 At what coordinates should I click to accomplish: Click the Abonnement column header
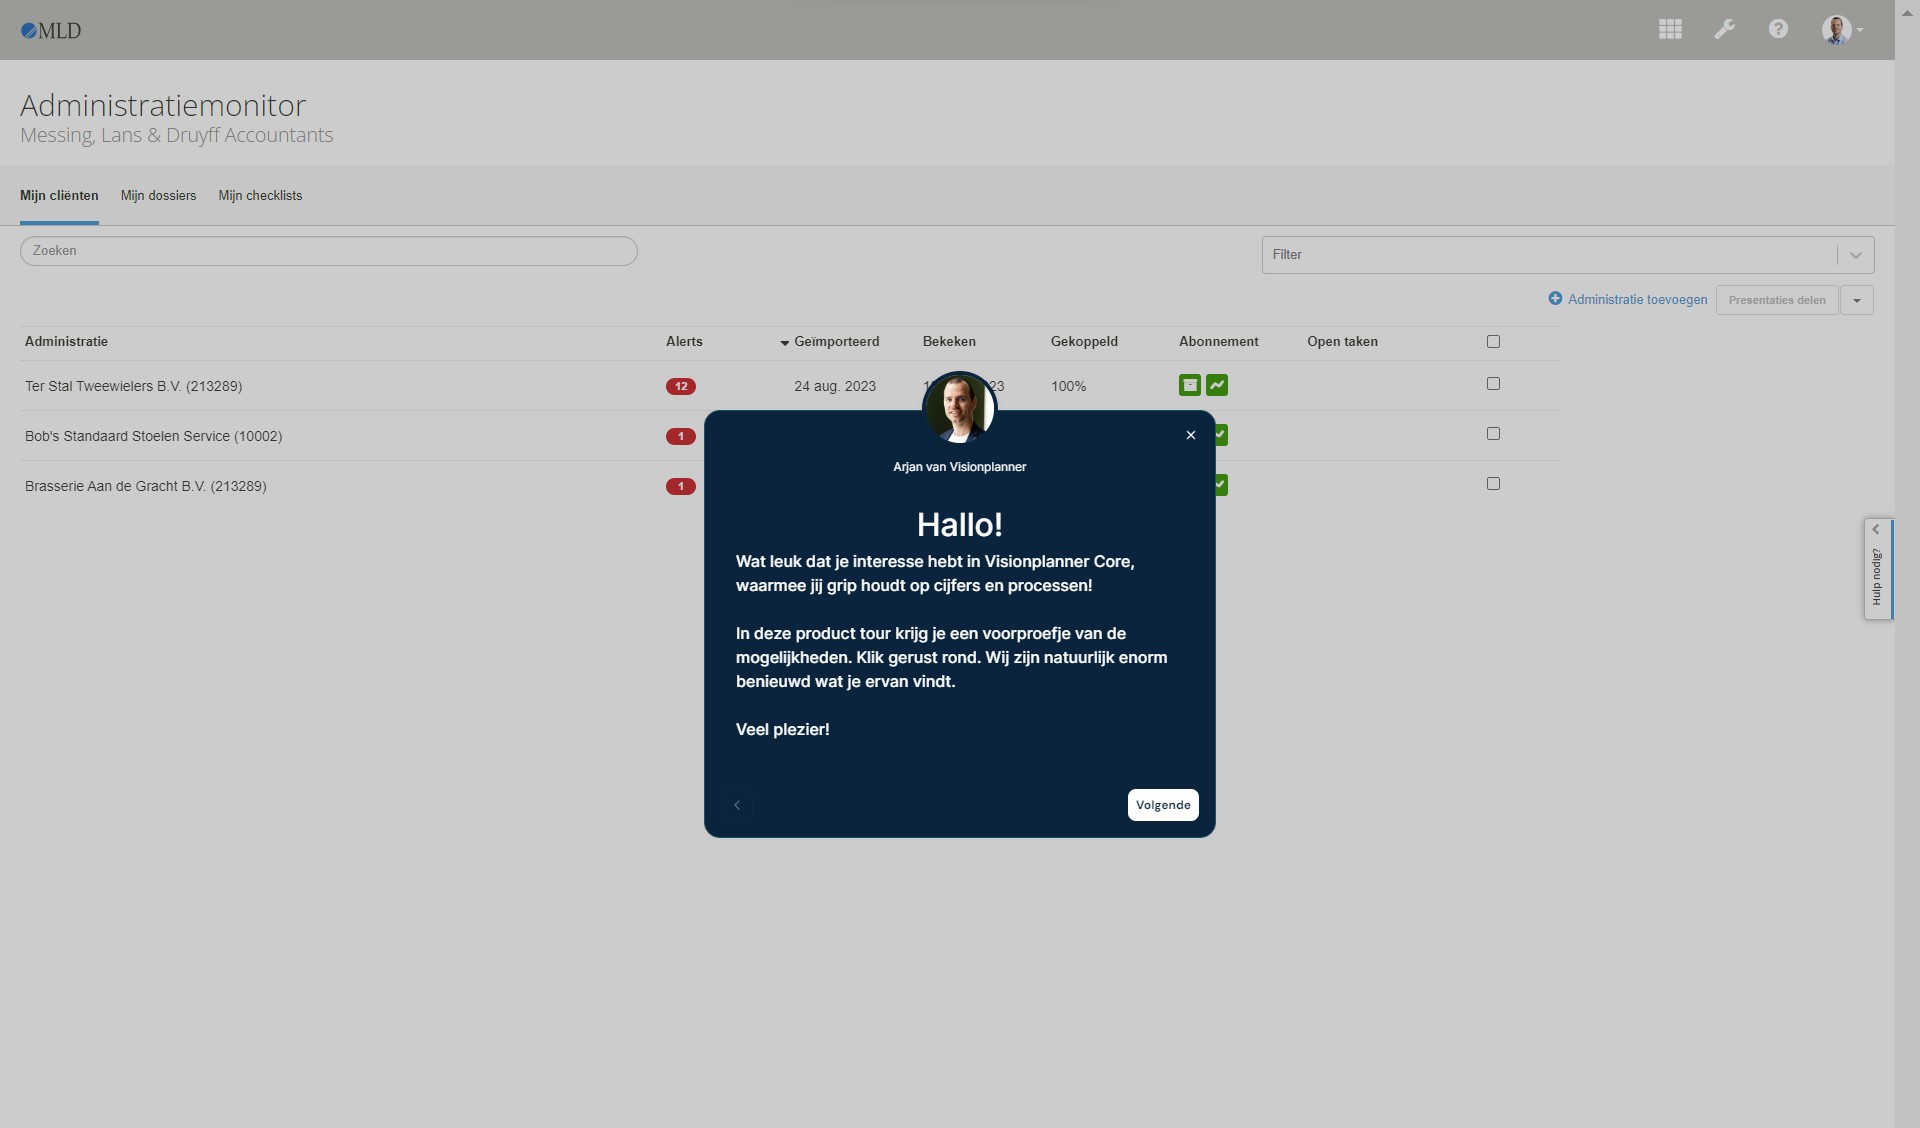click(x=1218, y=342)
